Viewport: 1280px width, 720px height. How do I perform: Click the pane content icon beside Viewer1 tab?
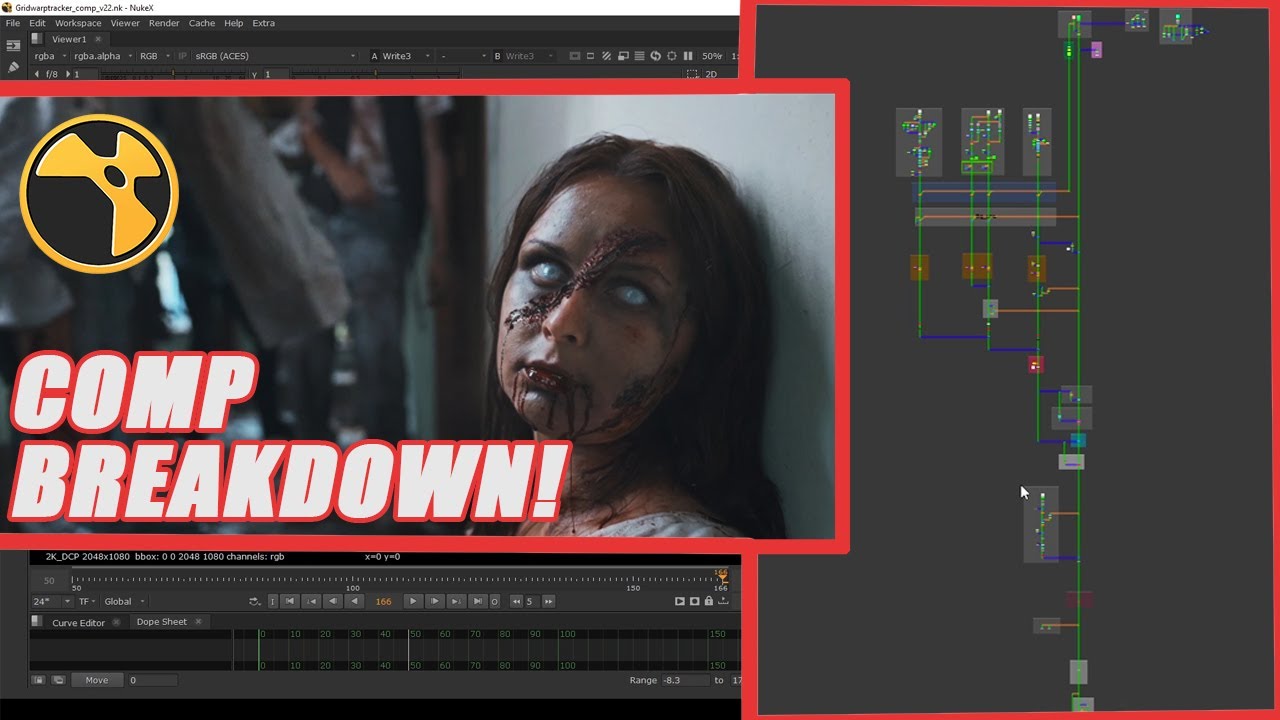pos(37,39)
